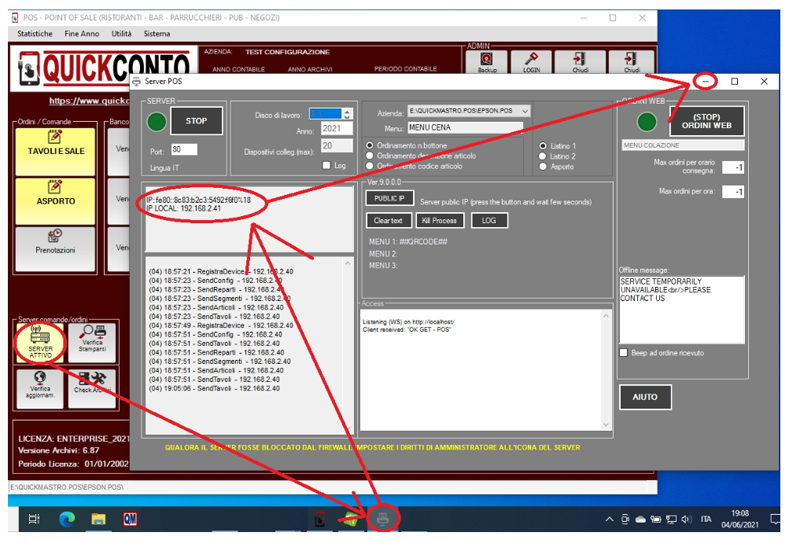The image size is (800, 547).
Task: Click the Offline message text box
Action: click(682, 310)
